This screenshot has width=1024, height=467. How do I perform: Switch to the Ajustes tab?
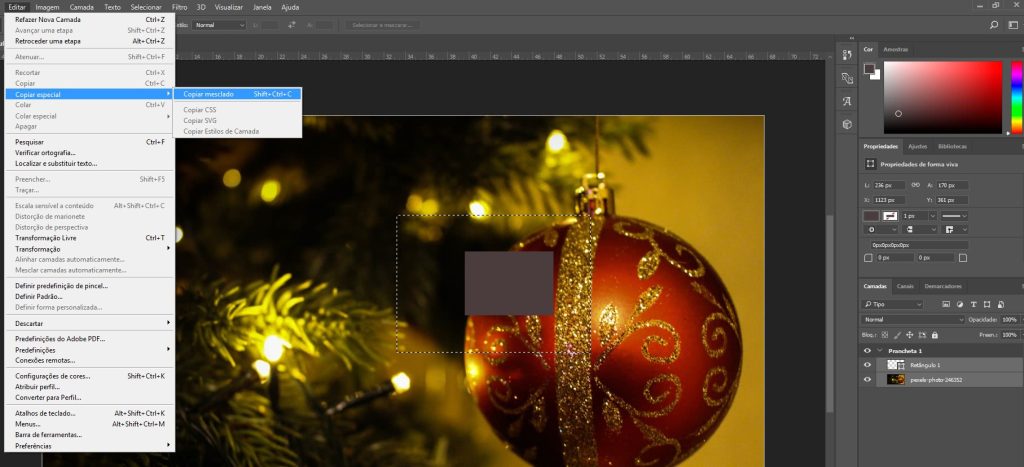pyautogui.click(x=917, y=146)
